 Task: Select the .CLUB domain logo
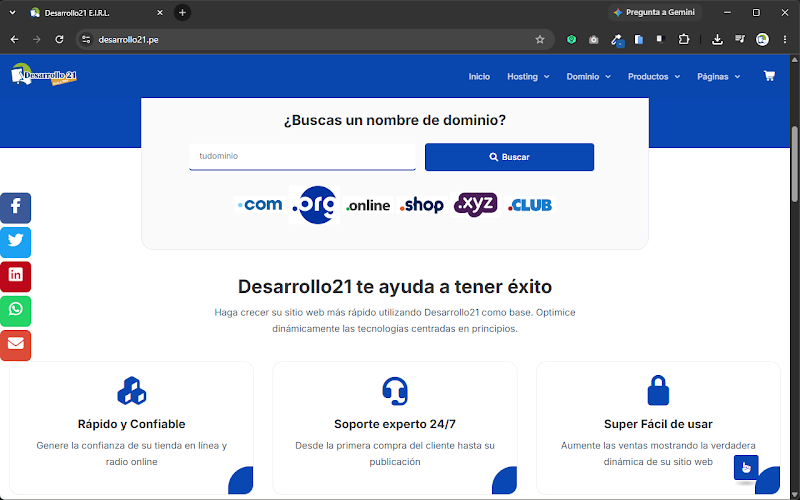point(530,205)
